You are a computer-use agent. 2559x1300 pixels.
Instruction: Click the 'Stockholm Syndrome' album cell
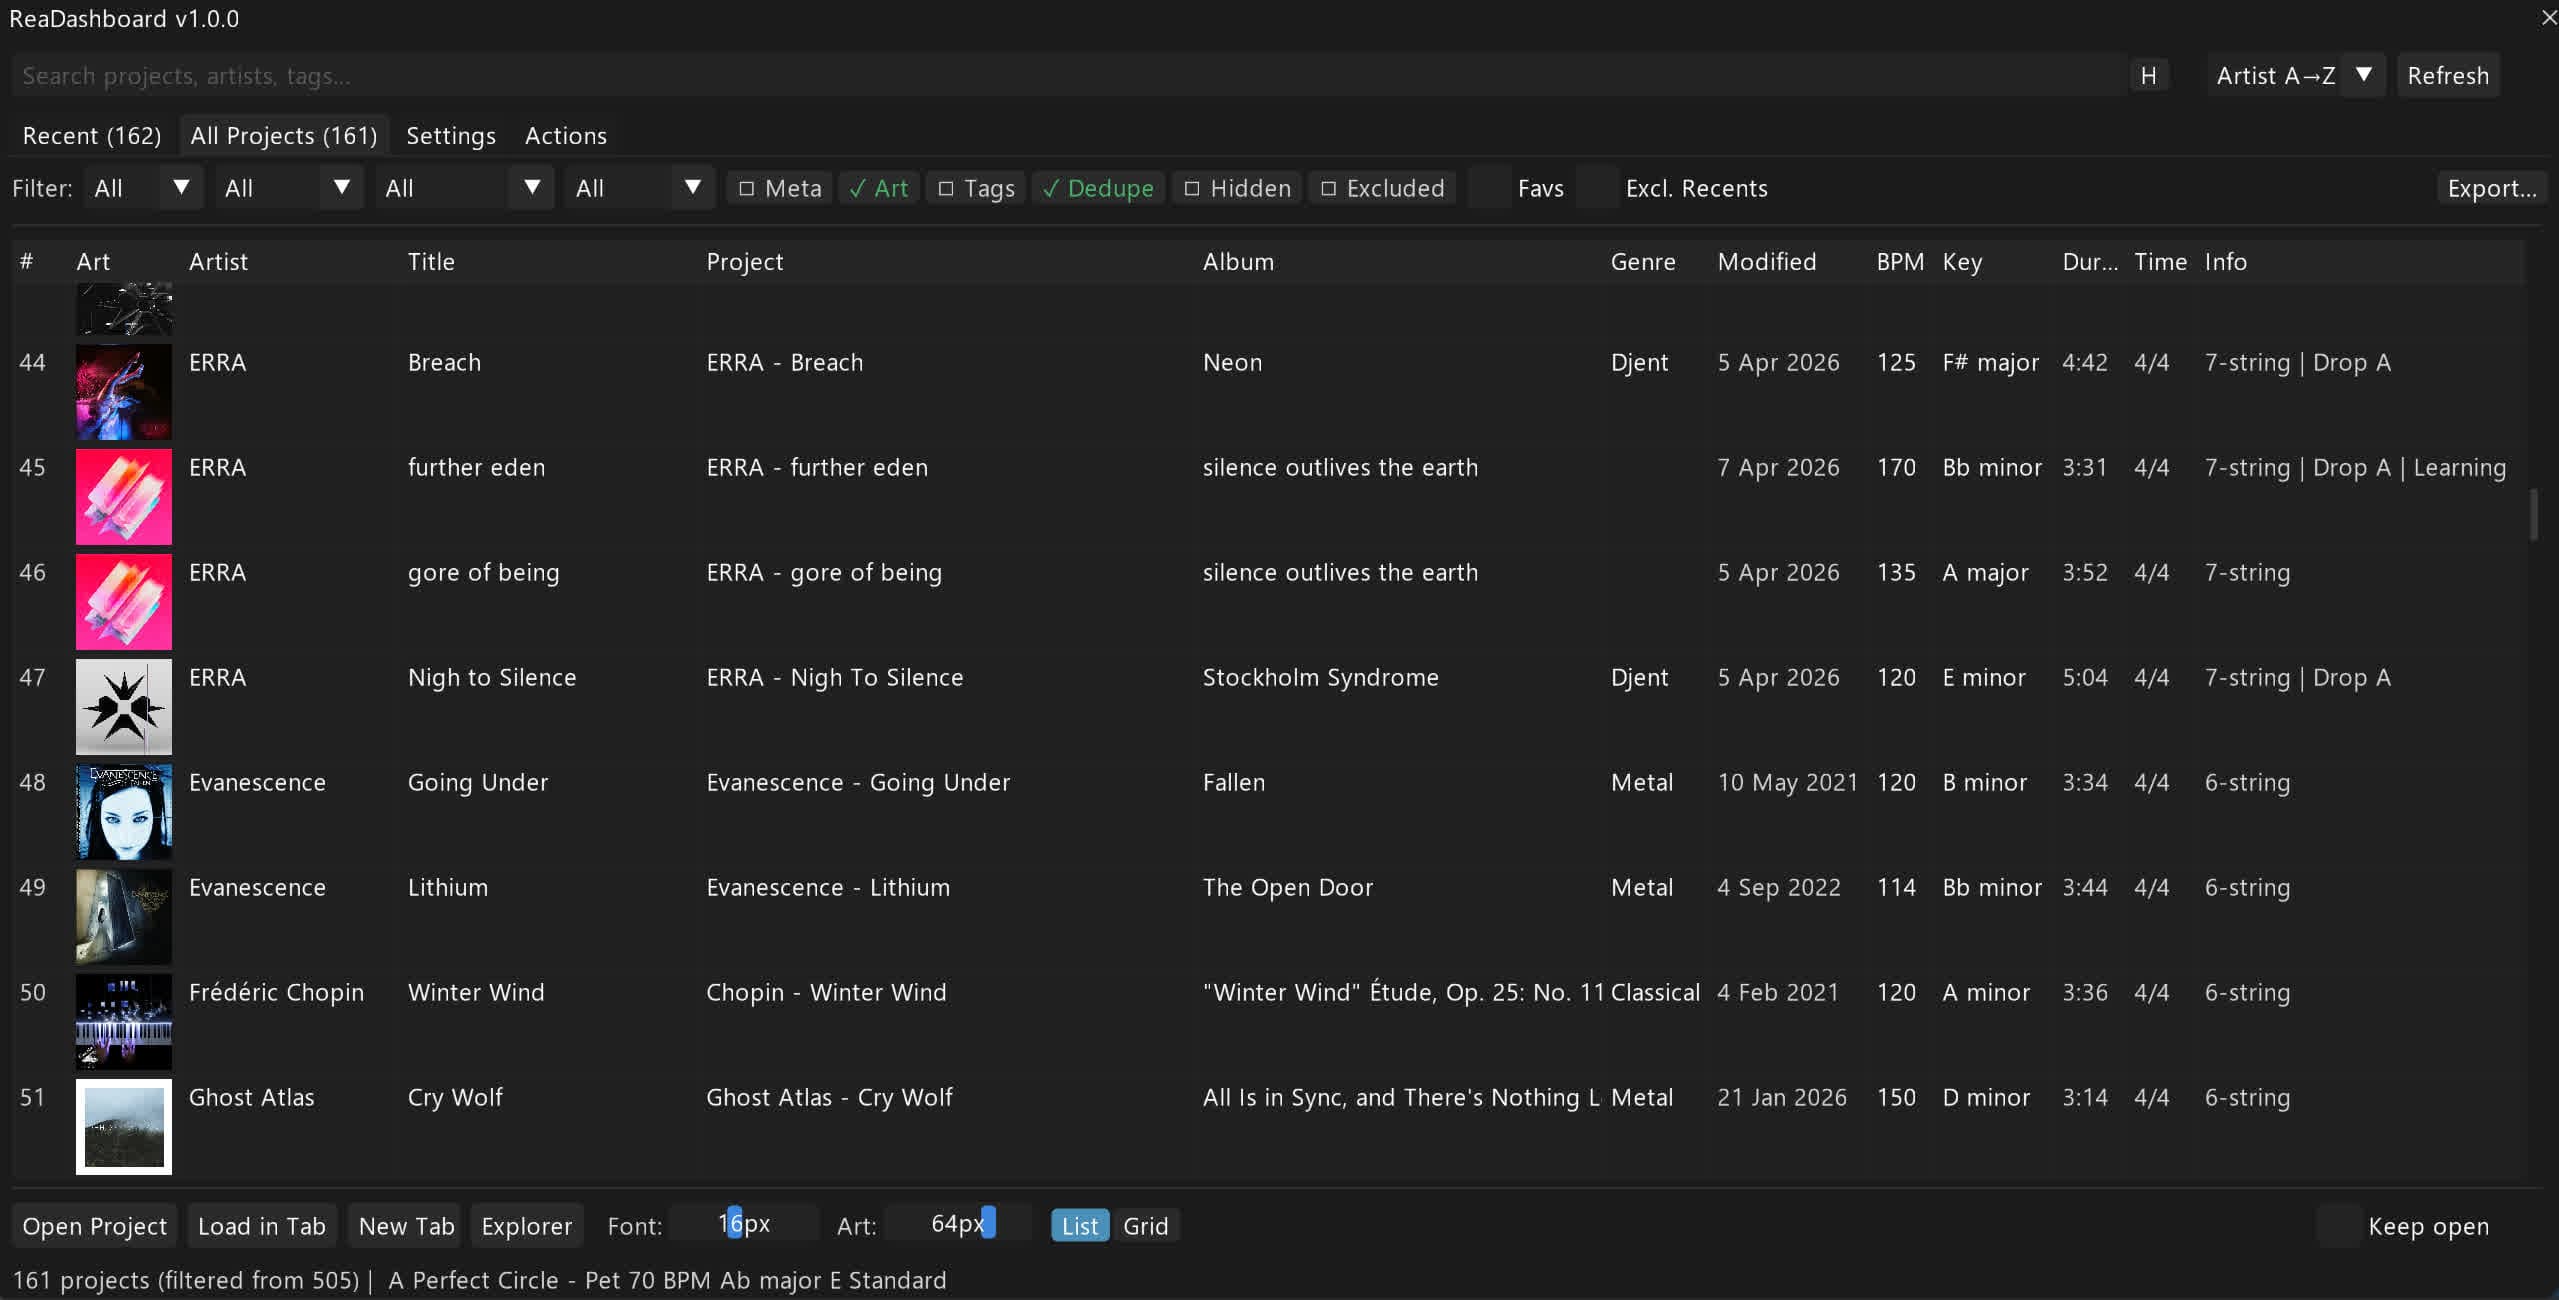[x=1320, y=678]
